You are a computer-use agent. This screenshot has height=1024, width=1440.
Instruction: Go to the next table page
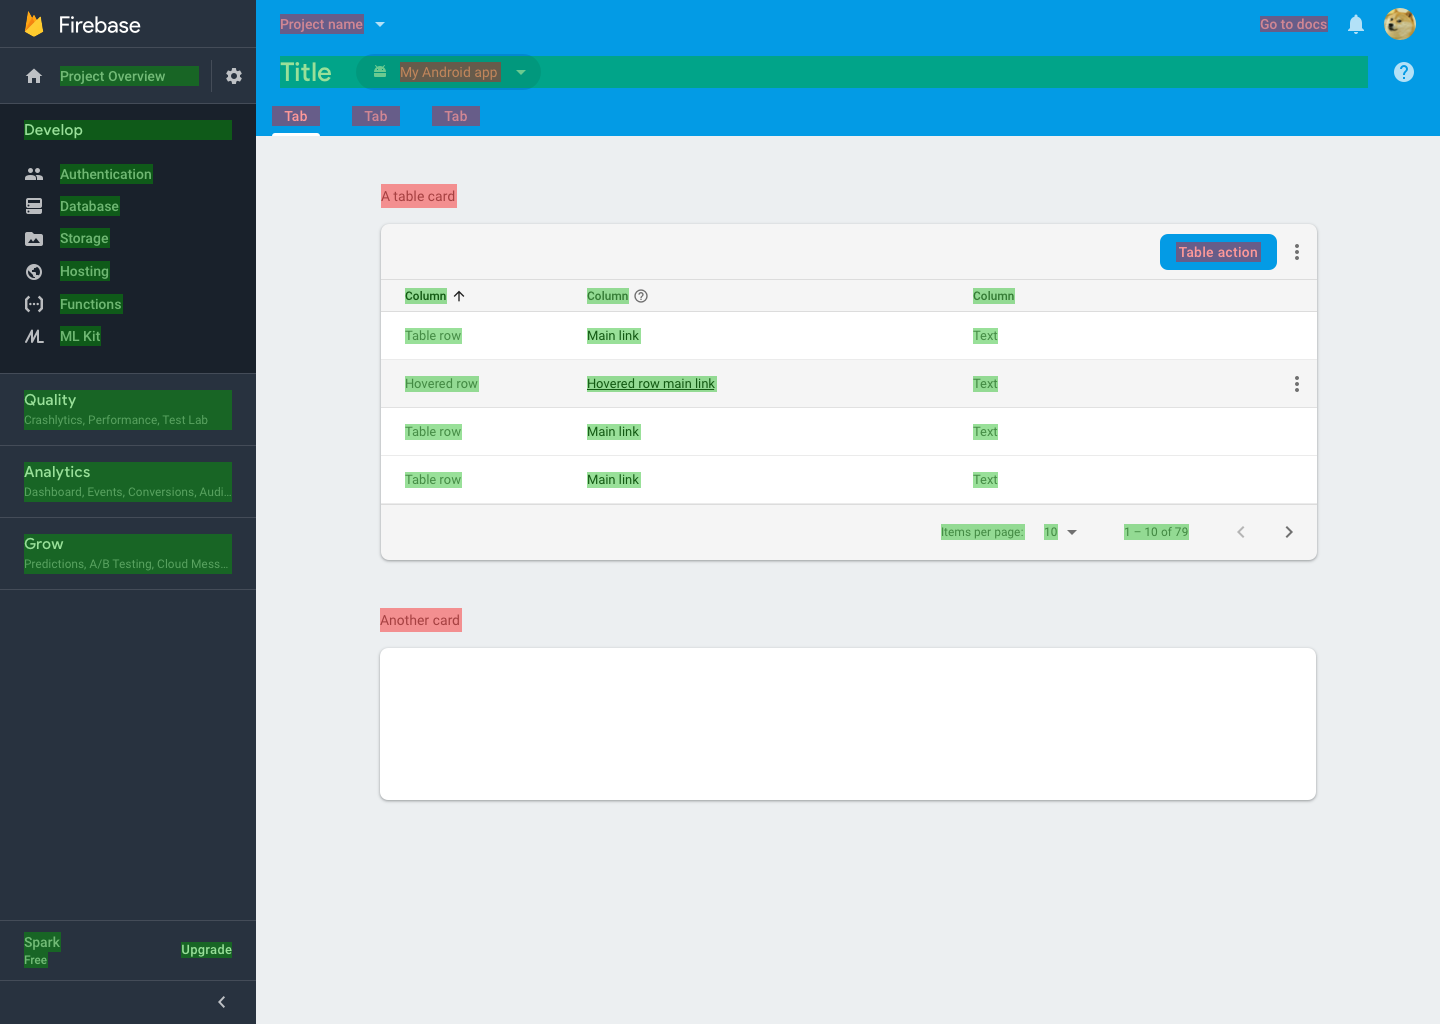pos(1289,532)
